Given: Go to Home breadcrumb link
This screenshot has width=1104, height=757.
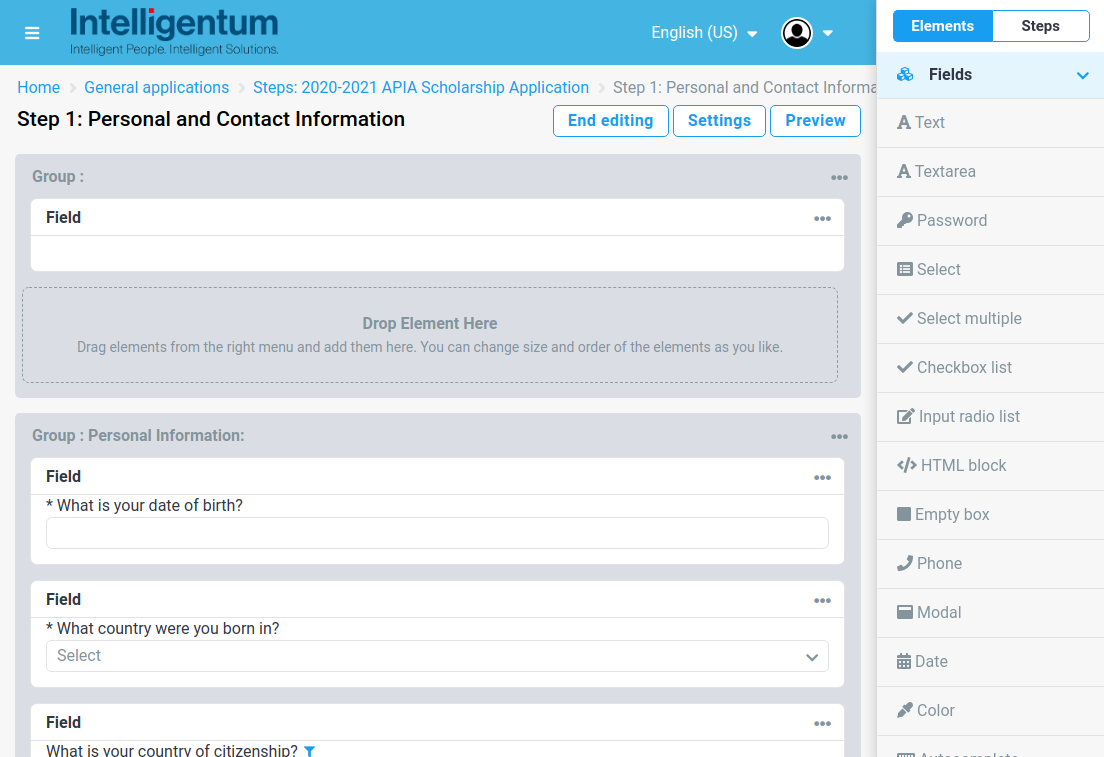Looking at the screenshot, I should click(39, 87).
